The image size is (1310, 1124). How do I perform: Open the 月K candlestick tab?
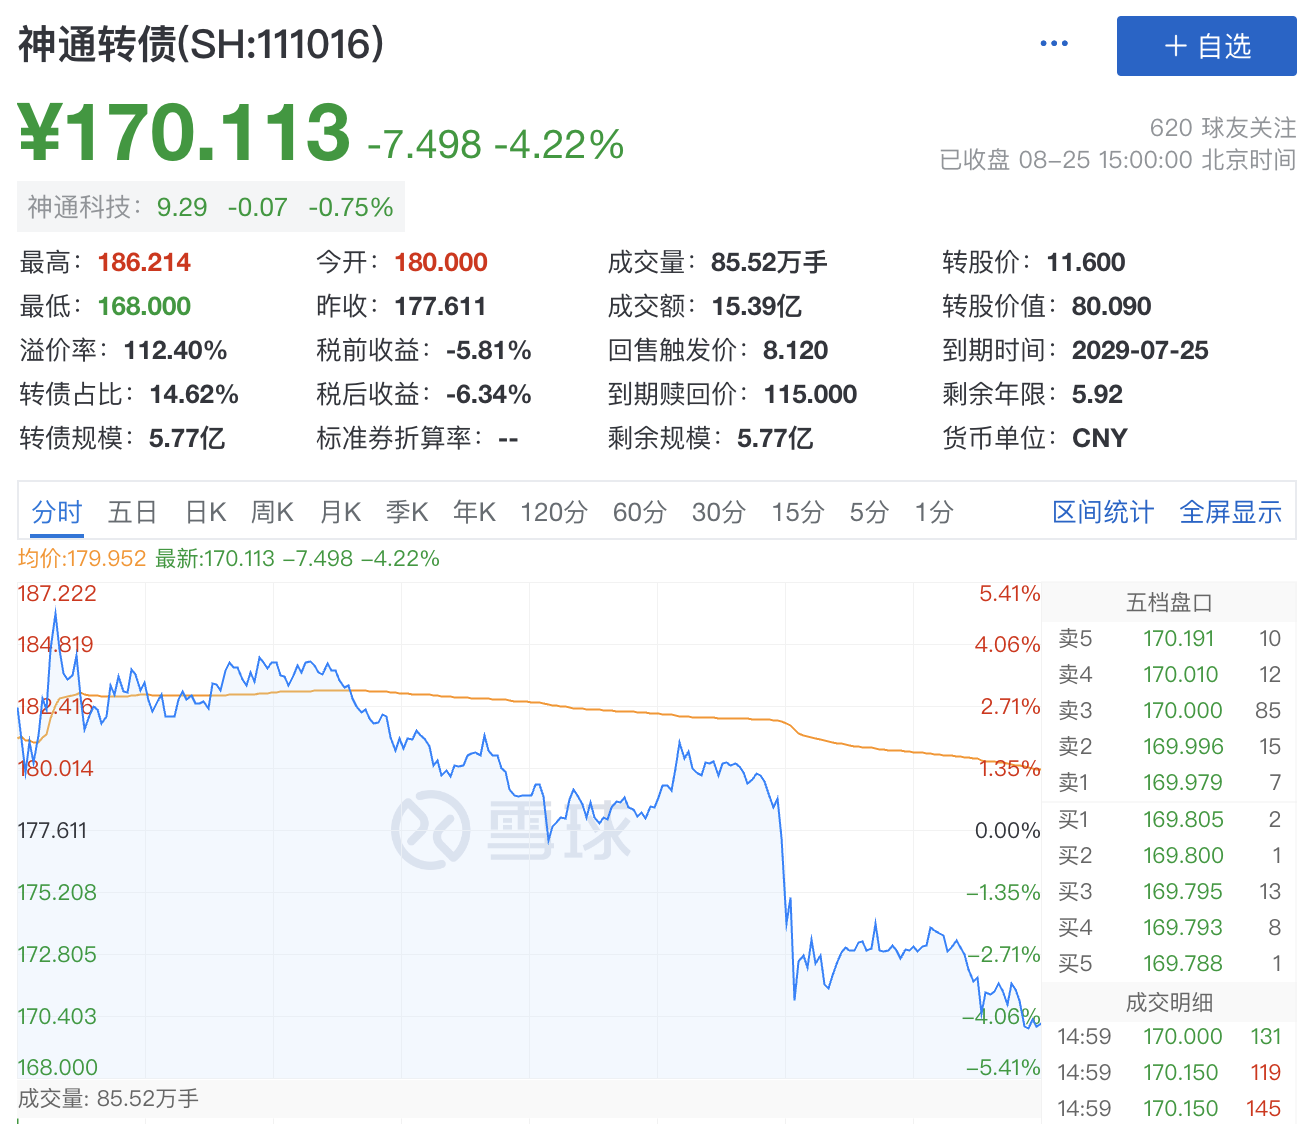coord(340,513)
